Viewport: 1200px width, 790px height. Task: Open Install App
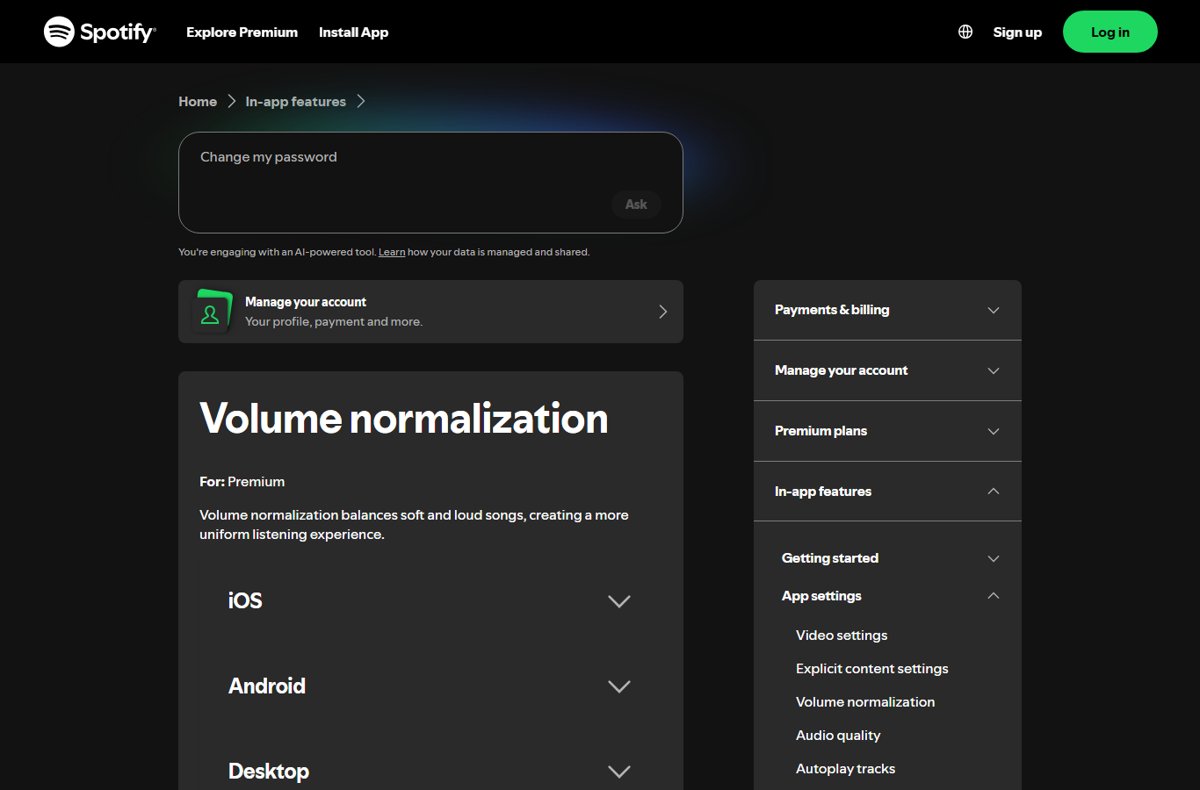click(353, 32)
